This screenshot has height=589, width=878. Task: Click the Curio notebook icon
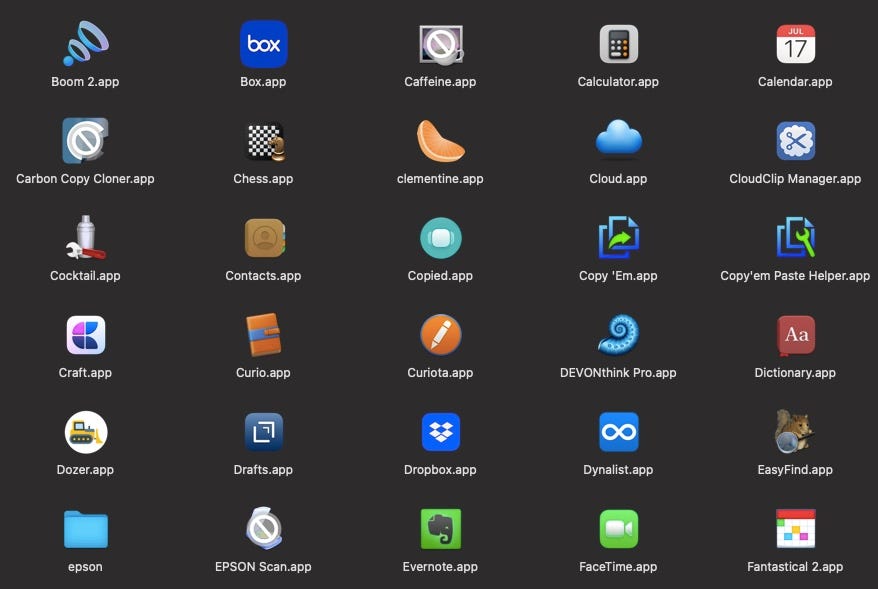263,335
